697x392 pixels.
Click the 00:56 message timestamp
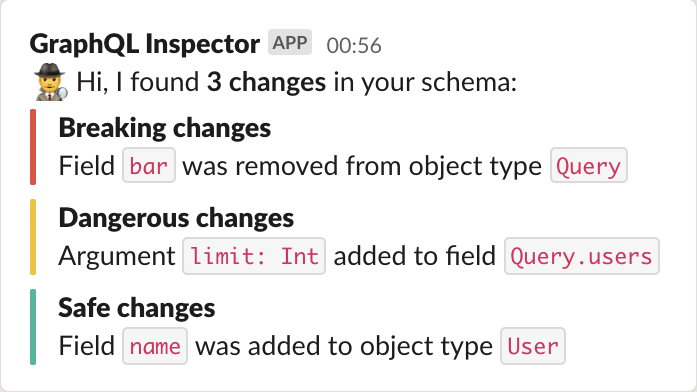(x=354, y=45)
